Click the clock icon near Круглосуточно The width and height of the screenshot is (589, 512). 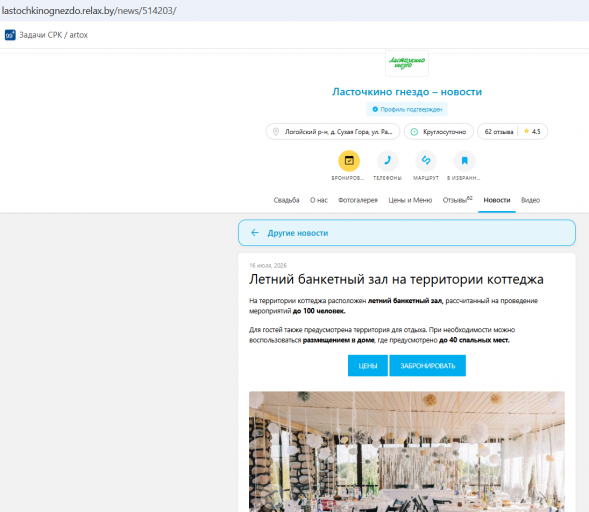coord(414,132)
